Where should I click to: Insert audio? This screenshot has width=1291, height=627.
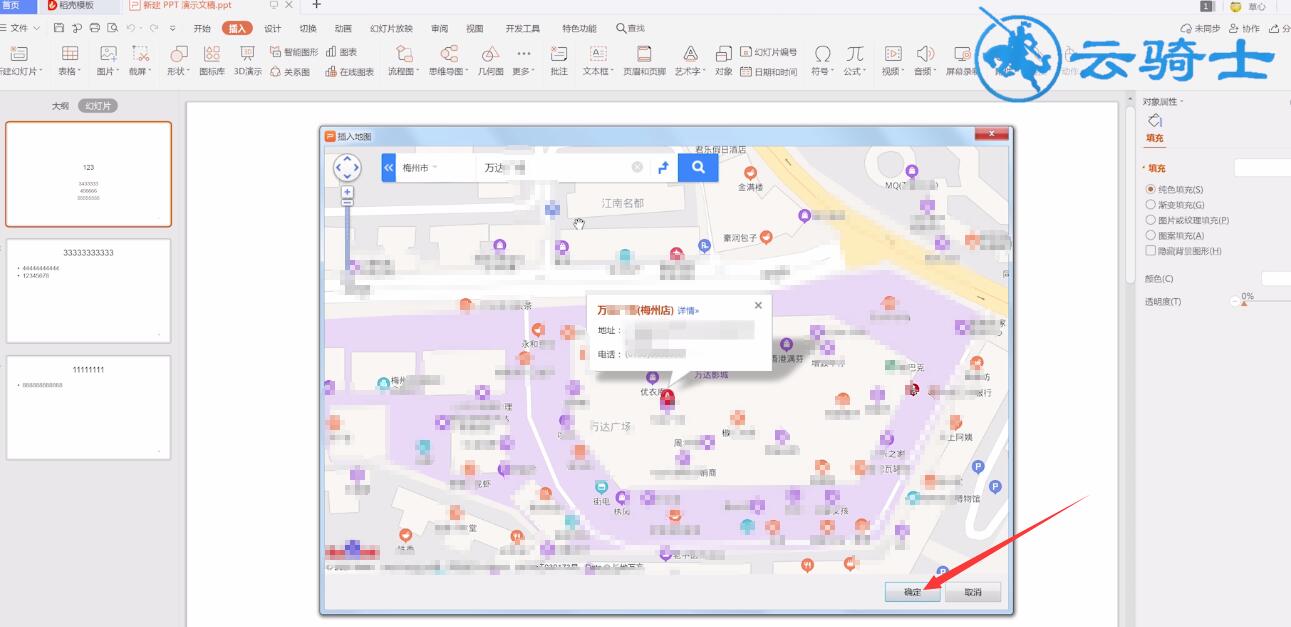click(924, 60)
